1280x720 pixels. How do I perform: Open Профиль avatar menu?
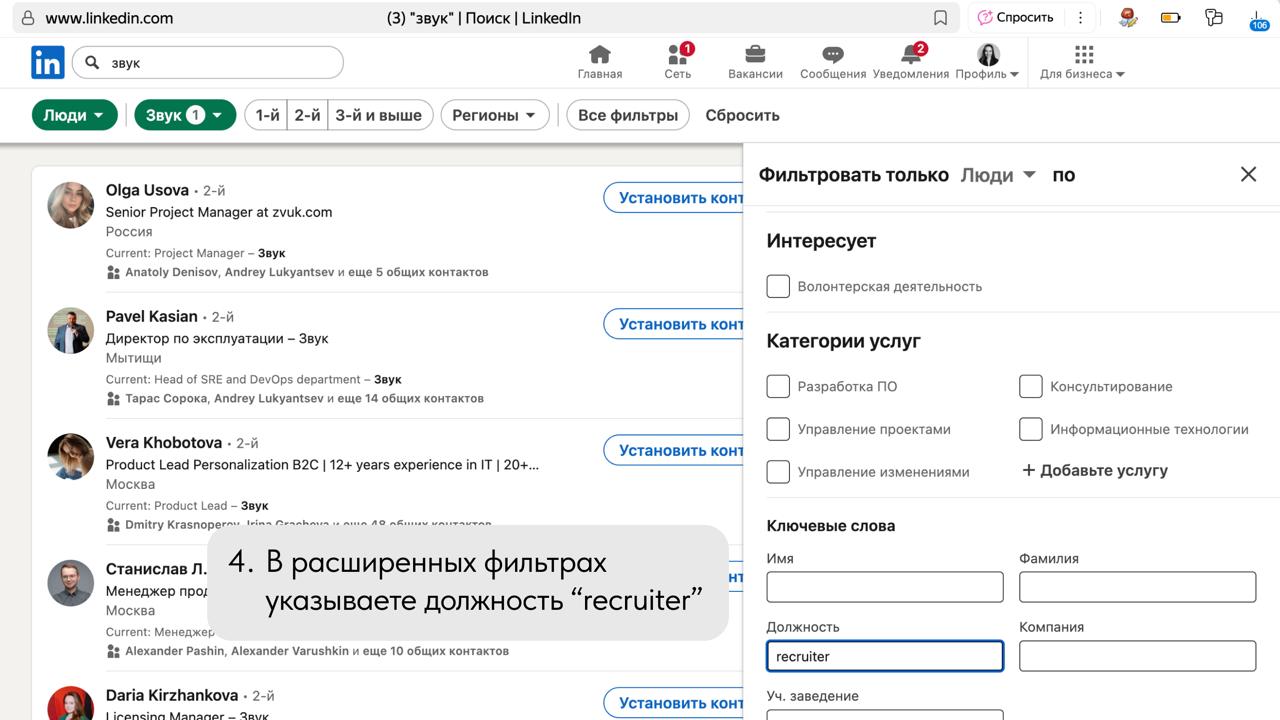coord(987,62)
